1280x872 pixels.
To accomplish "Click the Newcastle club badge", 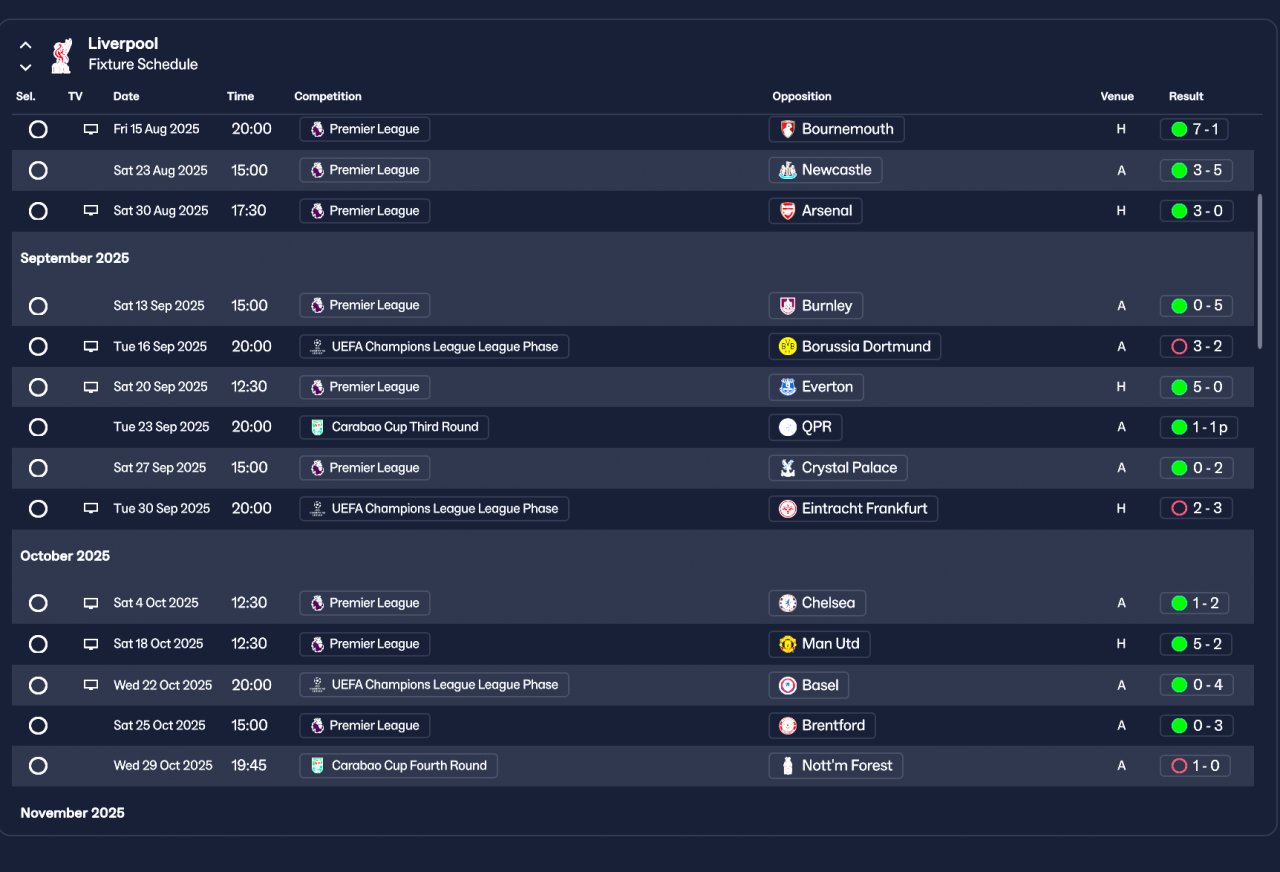I will tap(788, 170).
